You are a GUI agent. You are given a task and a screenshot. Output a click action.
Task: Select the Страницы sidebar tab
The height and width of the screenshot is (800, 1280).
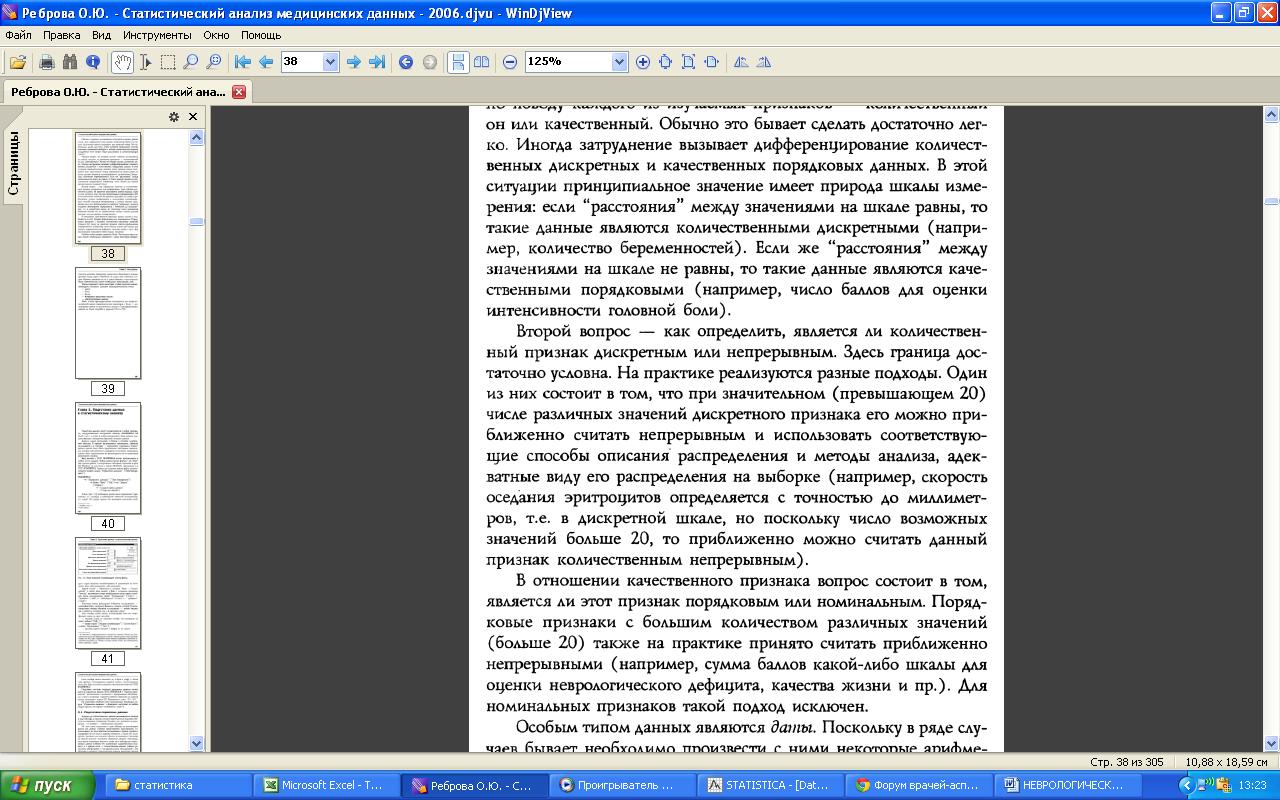click(14, 166)
